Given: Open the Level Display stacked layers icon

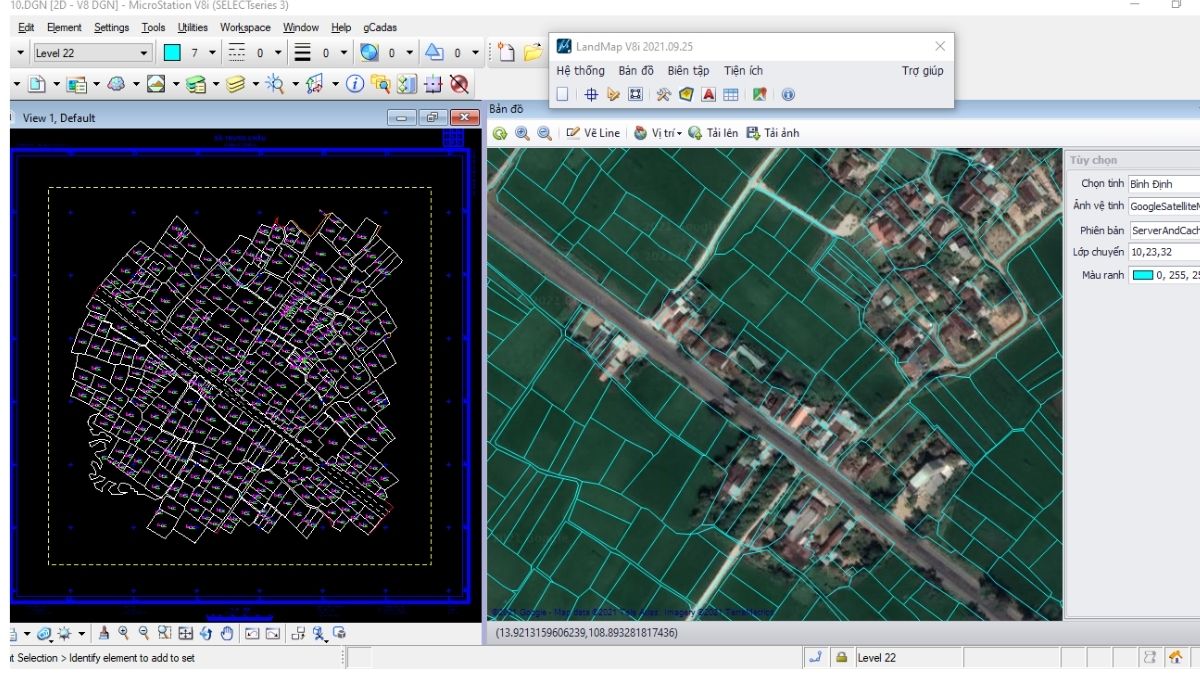Looking at the screenshot, I should pyautogui.click(x=236, y=84).
